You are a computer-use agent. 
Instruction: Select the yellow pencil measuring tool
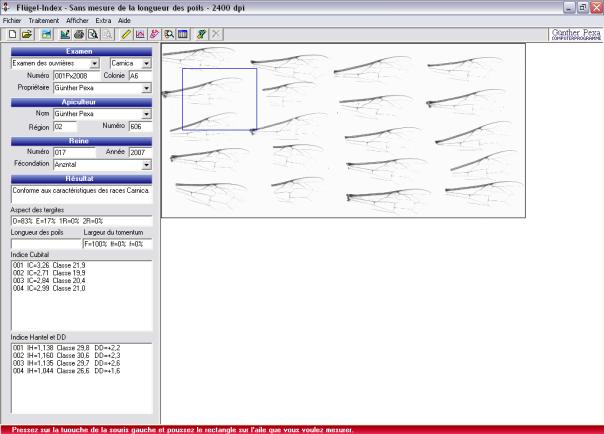click(x=126, y=34)
